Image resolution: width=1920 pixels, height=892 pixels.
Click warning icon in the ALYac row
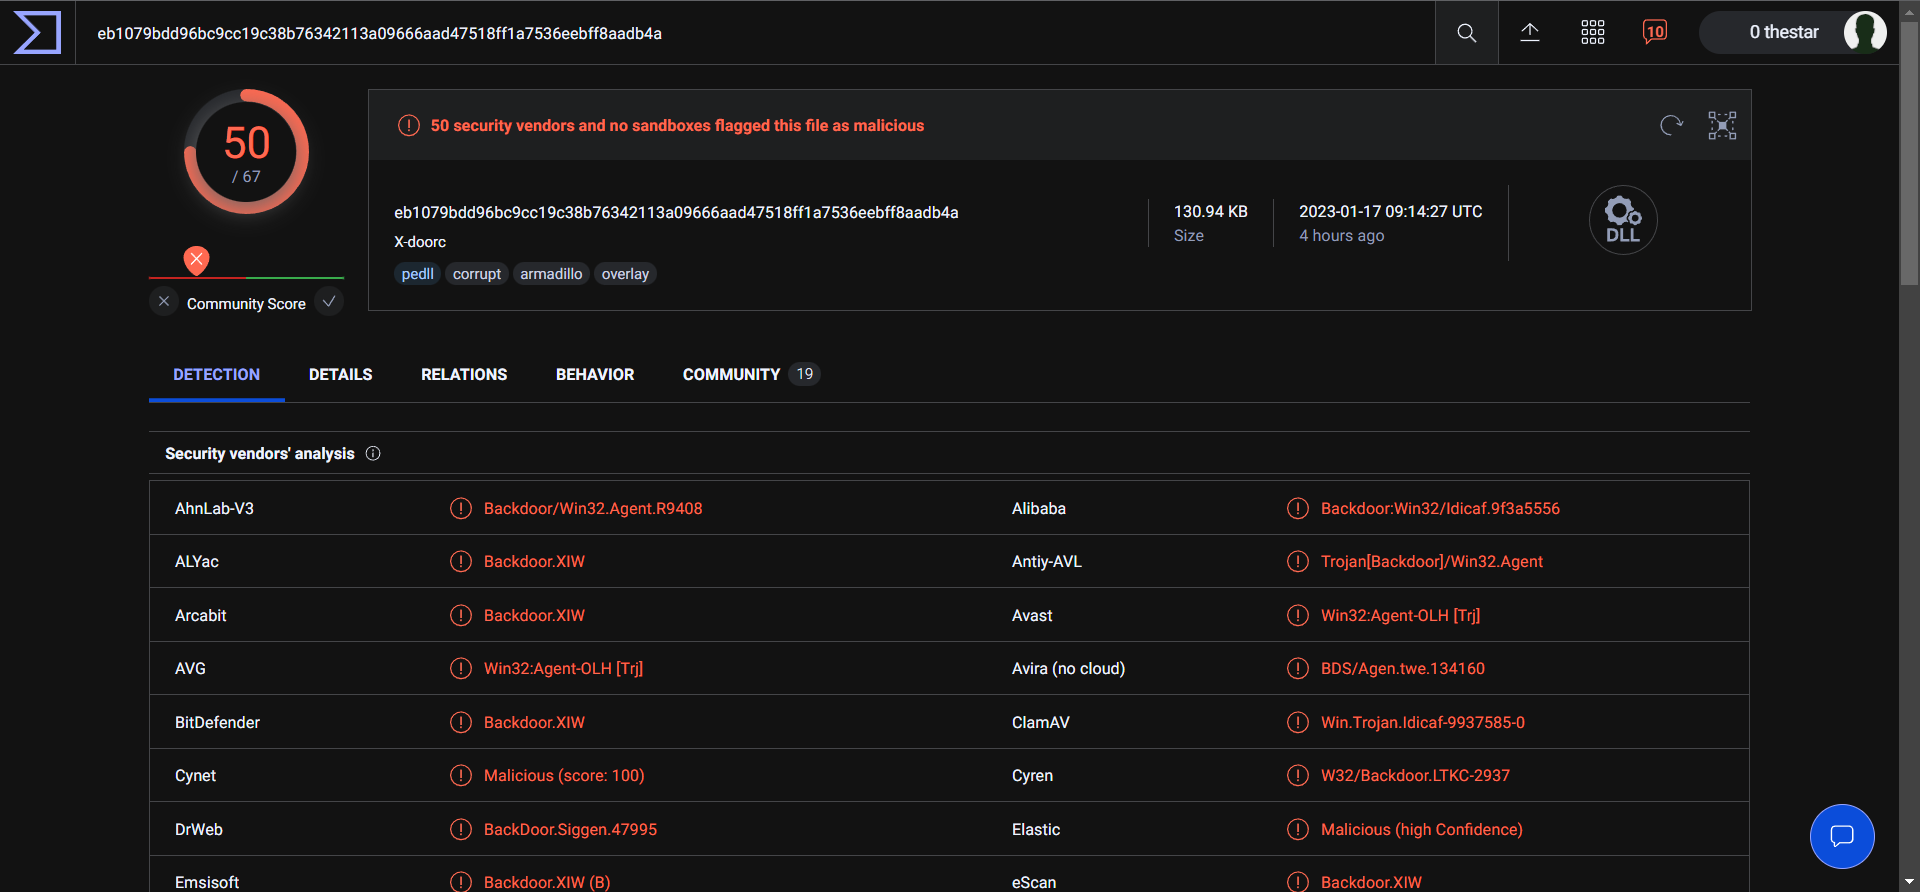click(x=461, y=561)
